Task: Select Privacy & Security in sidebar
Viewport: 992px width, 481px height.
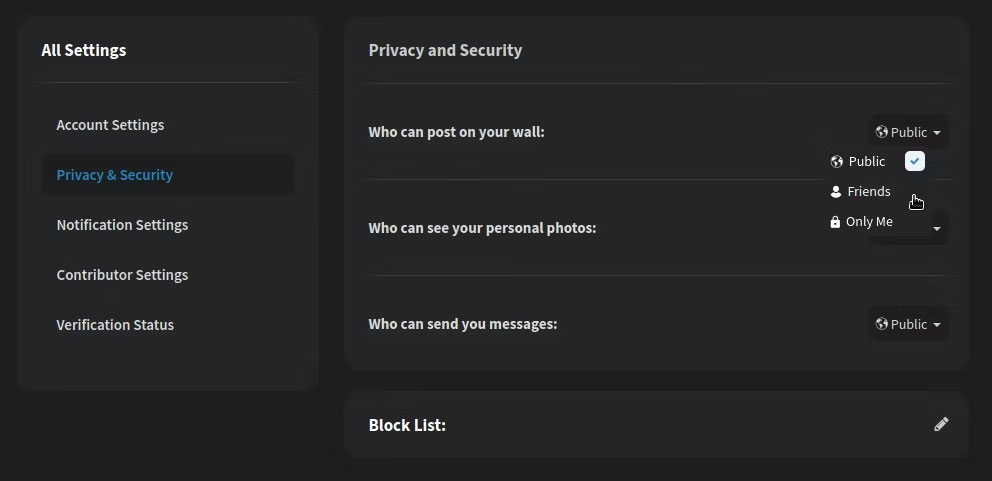Action: pyautogui.click(x=115, y=175)
